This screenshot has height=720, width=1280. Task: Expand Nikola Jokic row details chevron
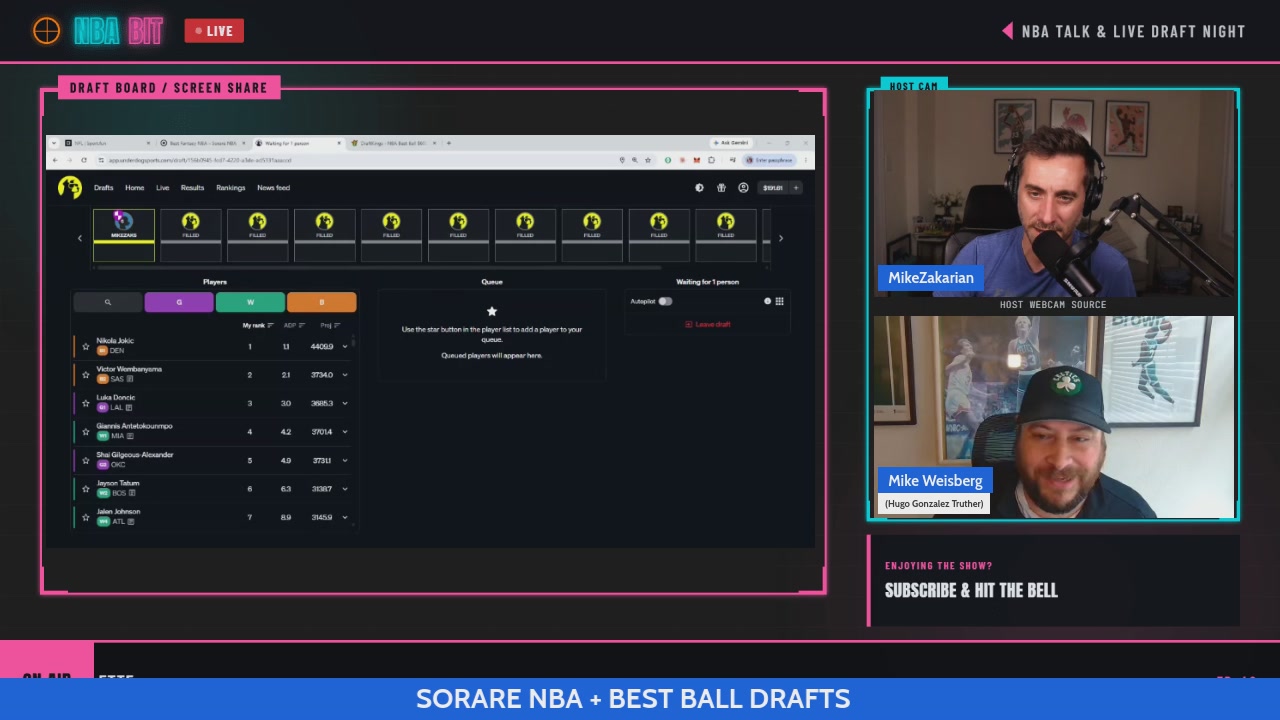tap(345, 347)
